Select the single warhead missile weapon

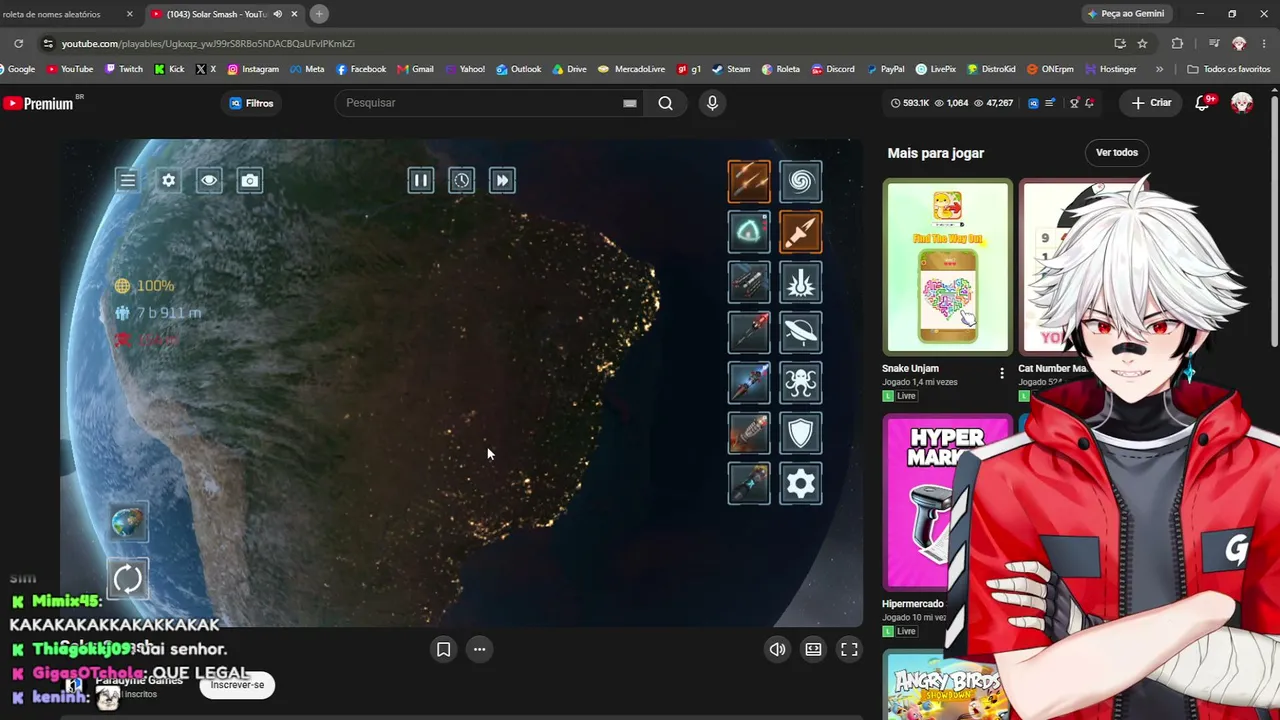click(800, 232)
